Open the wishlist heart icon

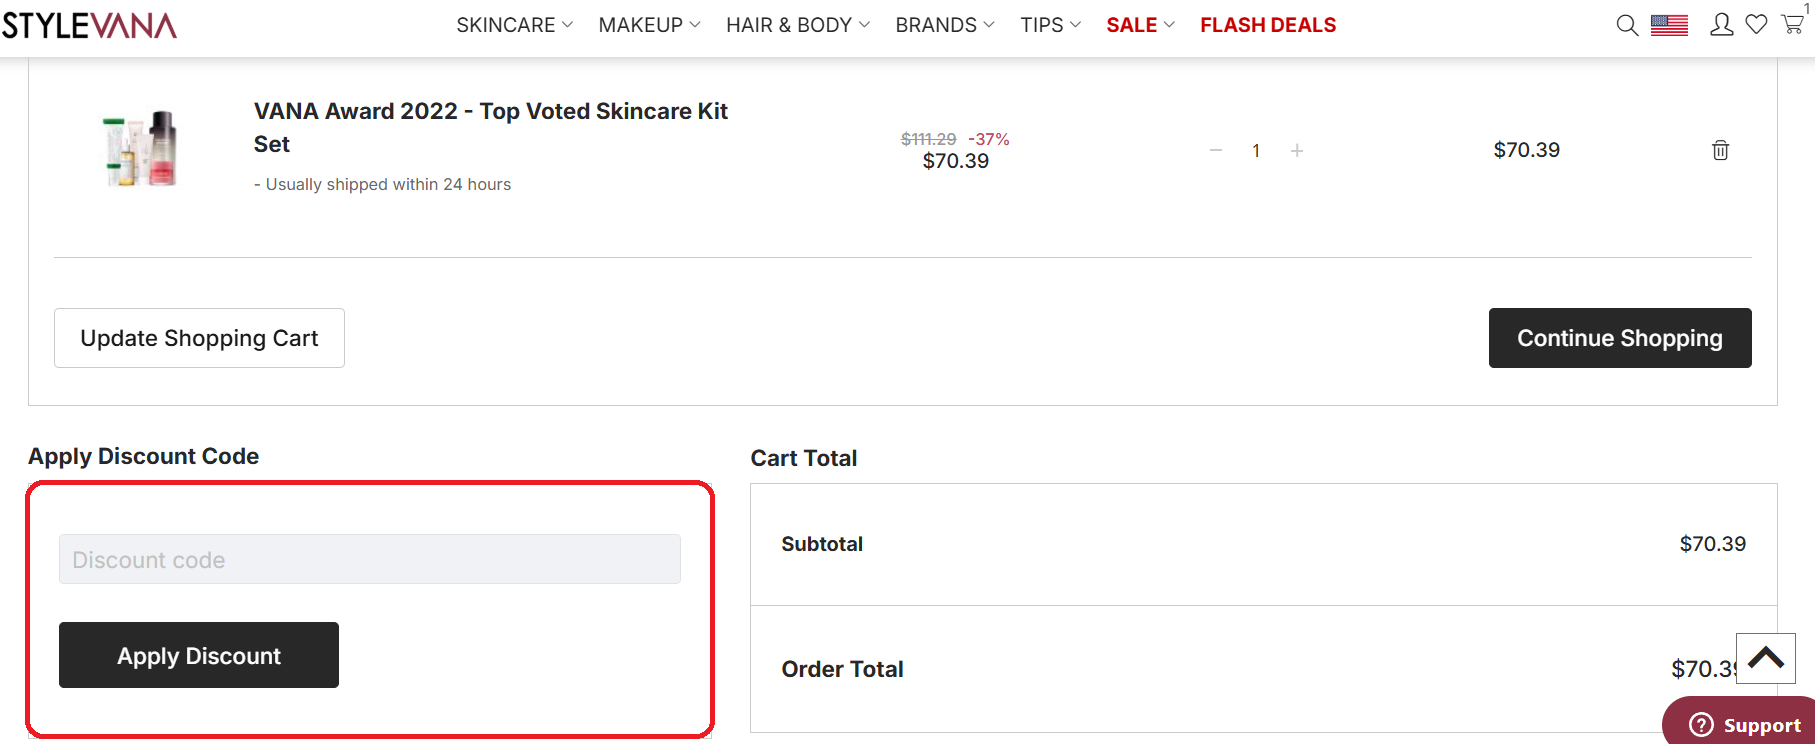1756,25
